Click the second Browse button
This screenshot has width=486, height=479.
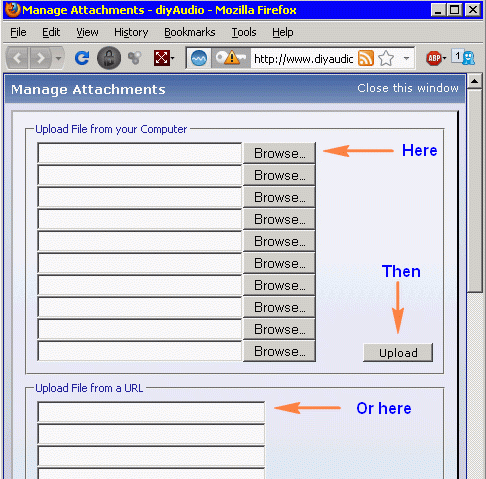tap(279, 175)
